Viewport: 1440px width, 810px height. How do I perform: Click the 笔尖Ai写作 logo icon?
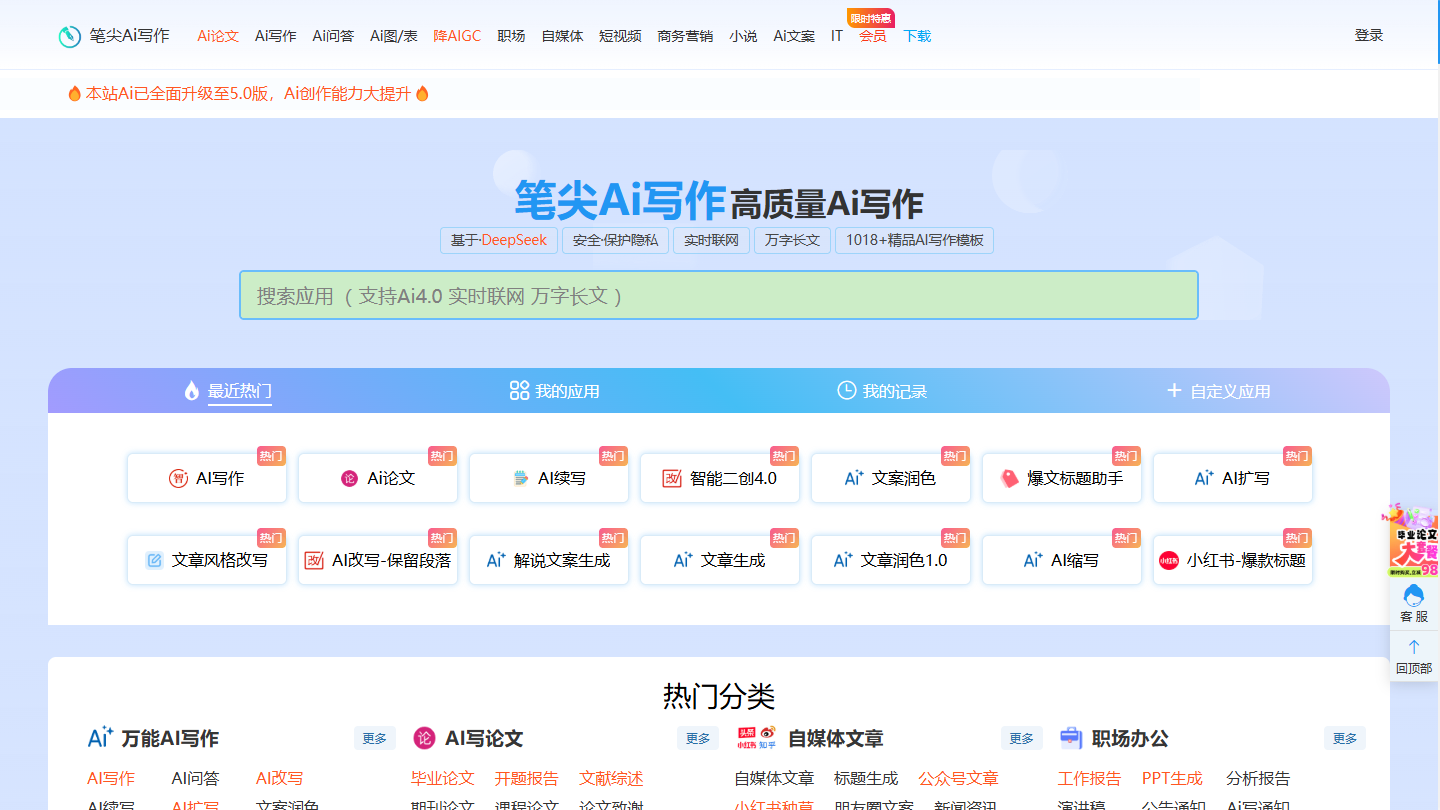click(69, 36)
